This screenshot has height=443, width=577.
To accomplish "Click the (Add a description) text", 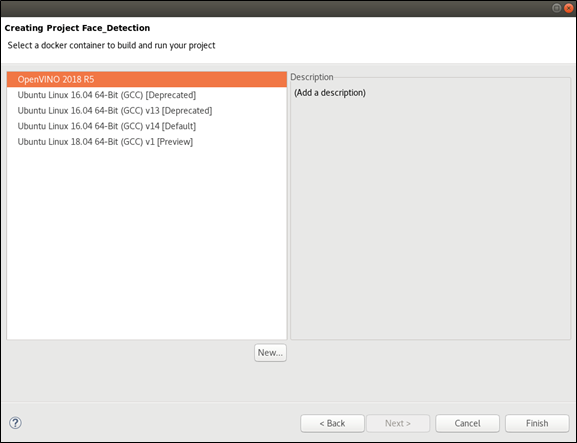I will click(x=330, y=93).
